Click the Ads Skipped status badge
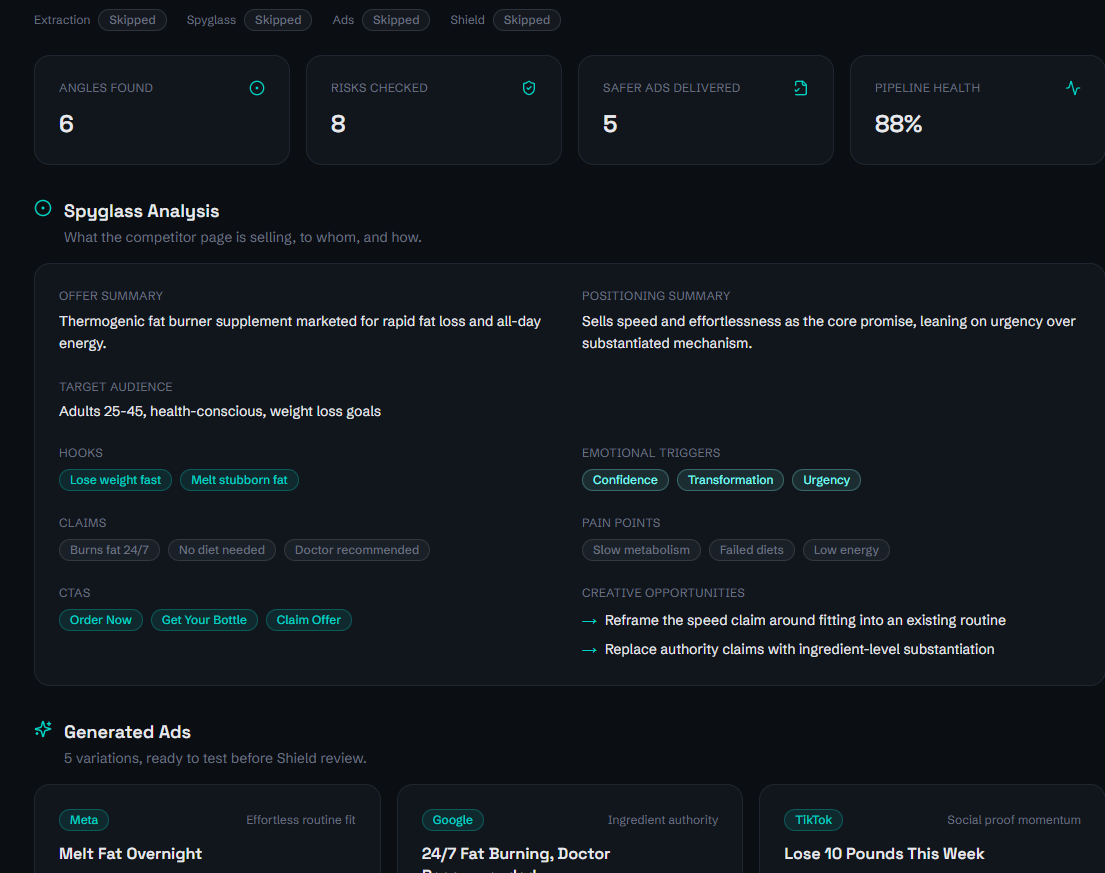Viewport: 1105px width, 873px height. 396,20
